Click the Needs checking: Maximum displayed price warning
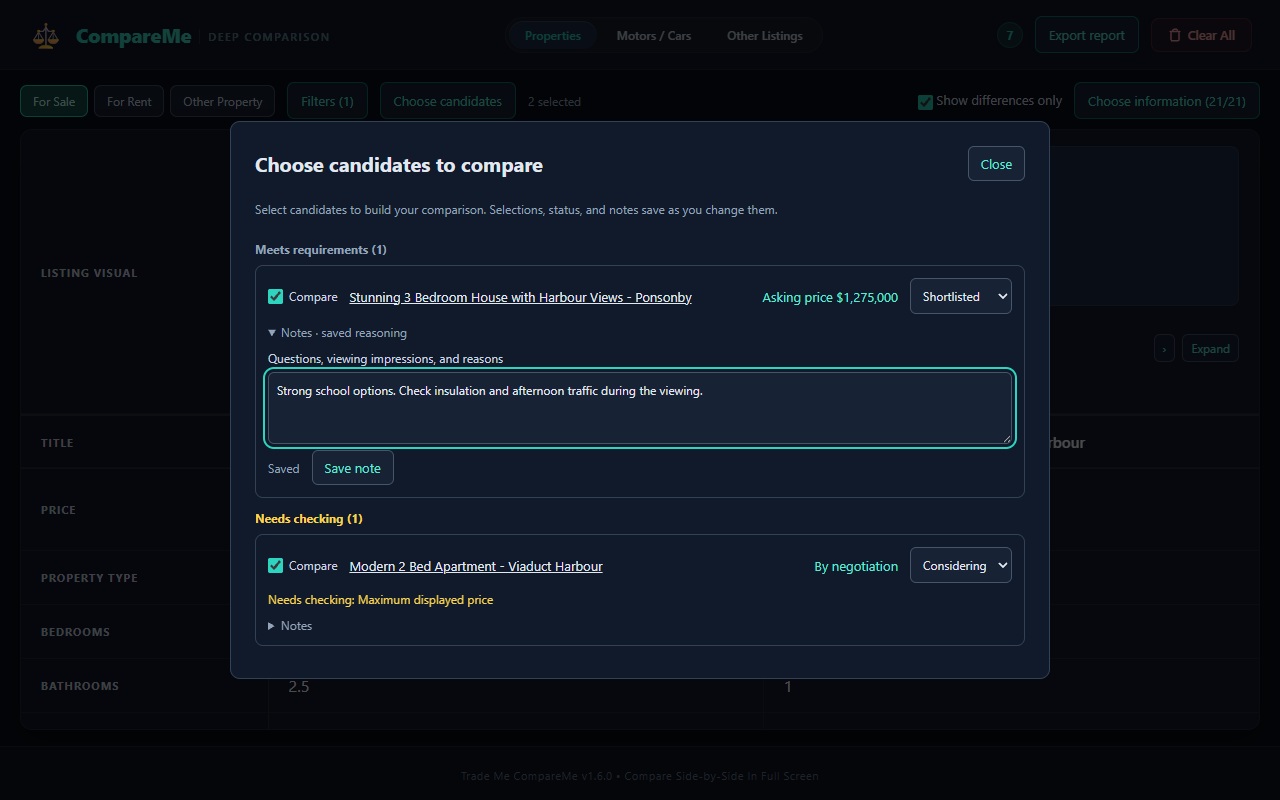This screenshot has height=800, width=1280. 380,600
